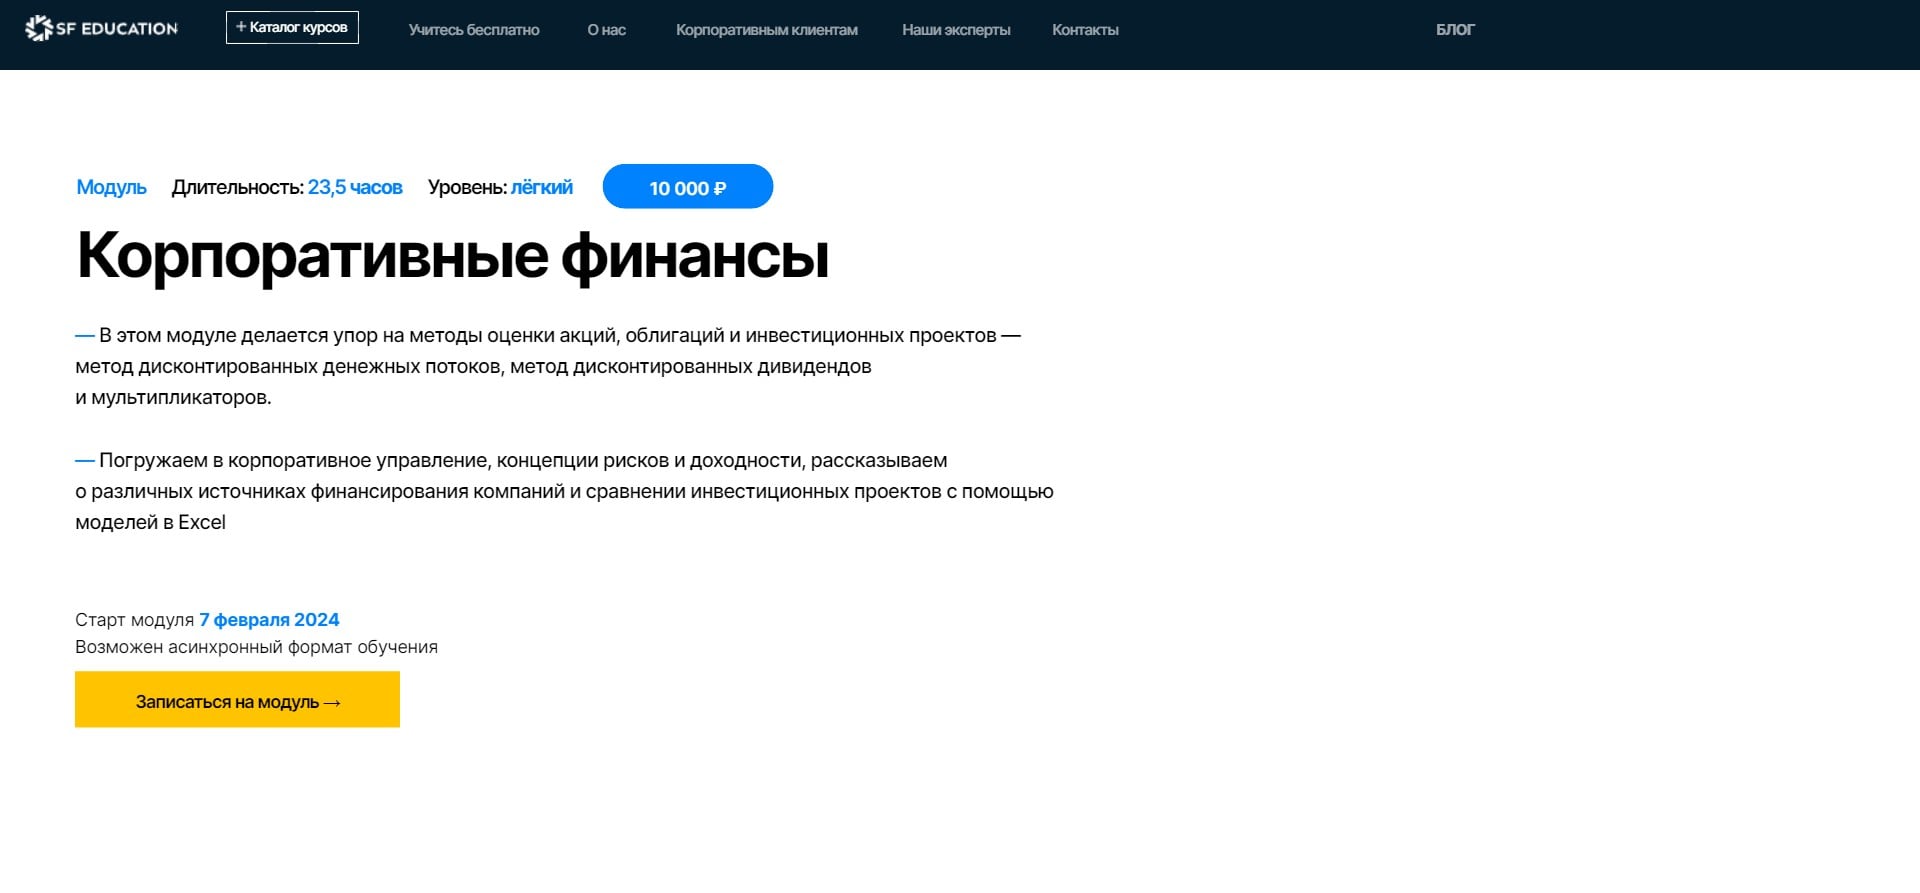
Task: Click the Корпоративные финансы heading
Action: click(x=452, y=256)
